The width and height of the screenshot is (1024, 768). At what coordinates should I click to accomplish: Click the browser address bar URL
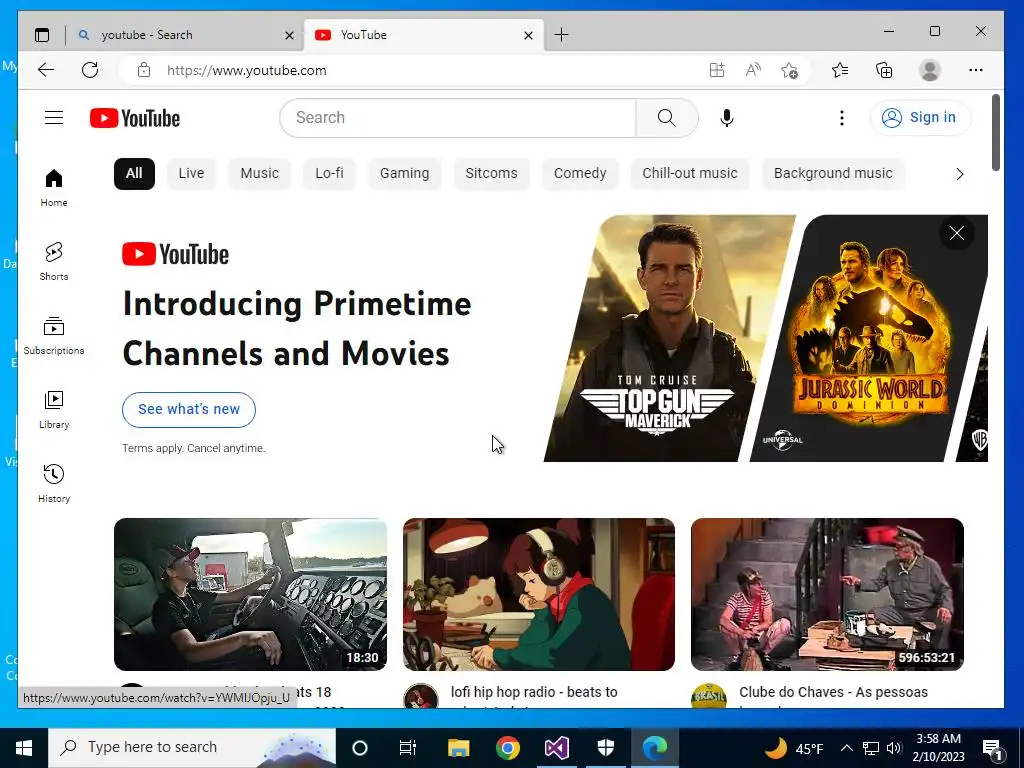[246, 70]
